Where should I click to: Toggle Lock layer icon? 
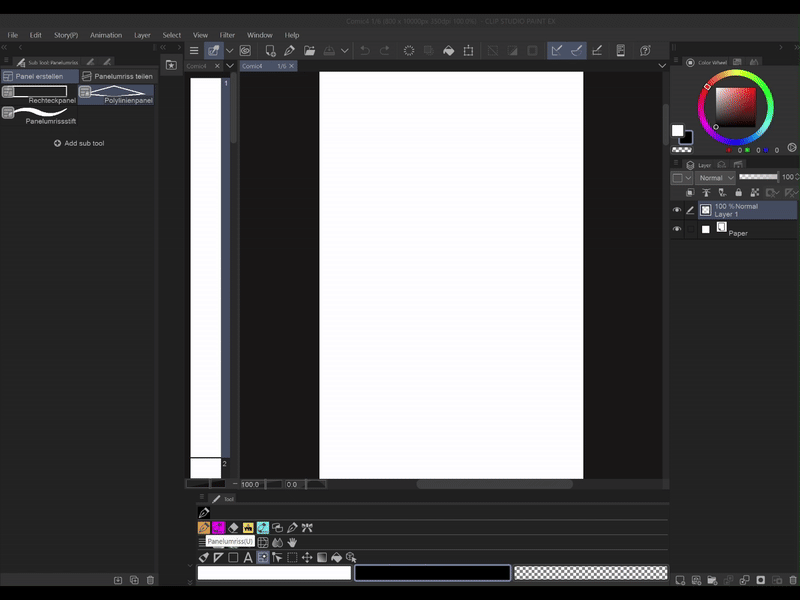pos(738,192)
